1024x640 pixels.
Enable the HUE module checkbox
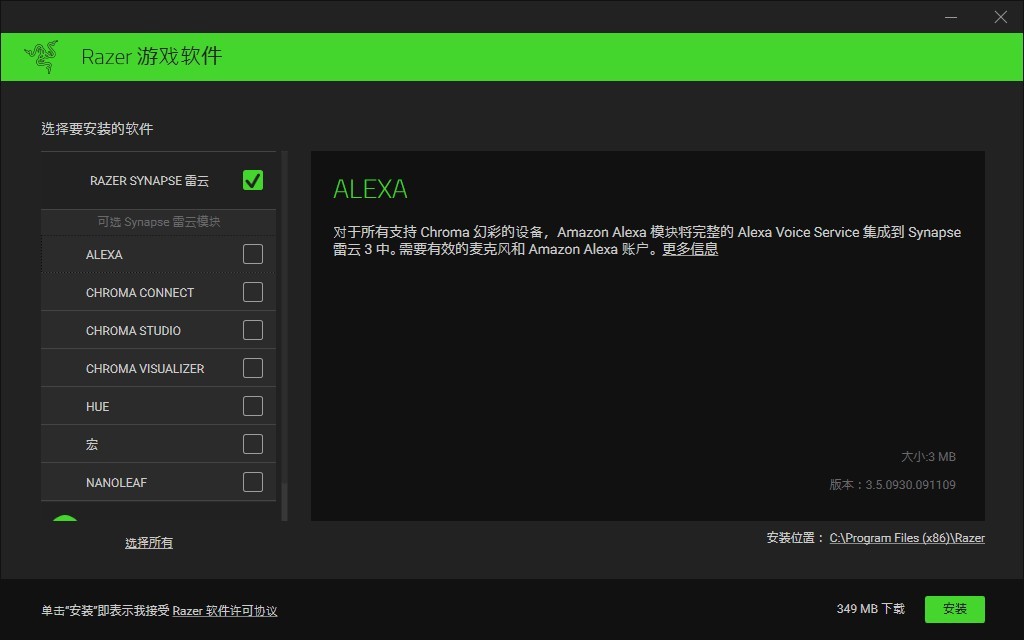click(252, 406)
